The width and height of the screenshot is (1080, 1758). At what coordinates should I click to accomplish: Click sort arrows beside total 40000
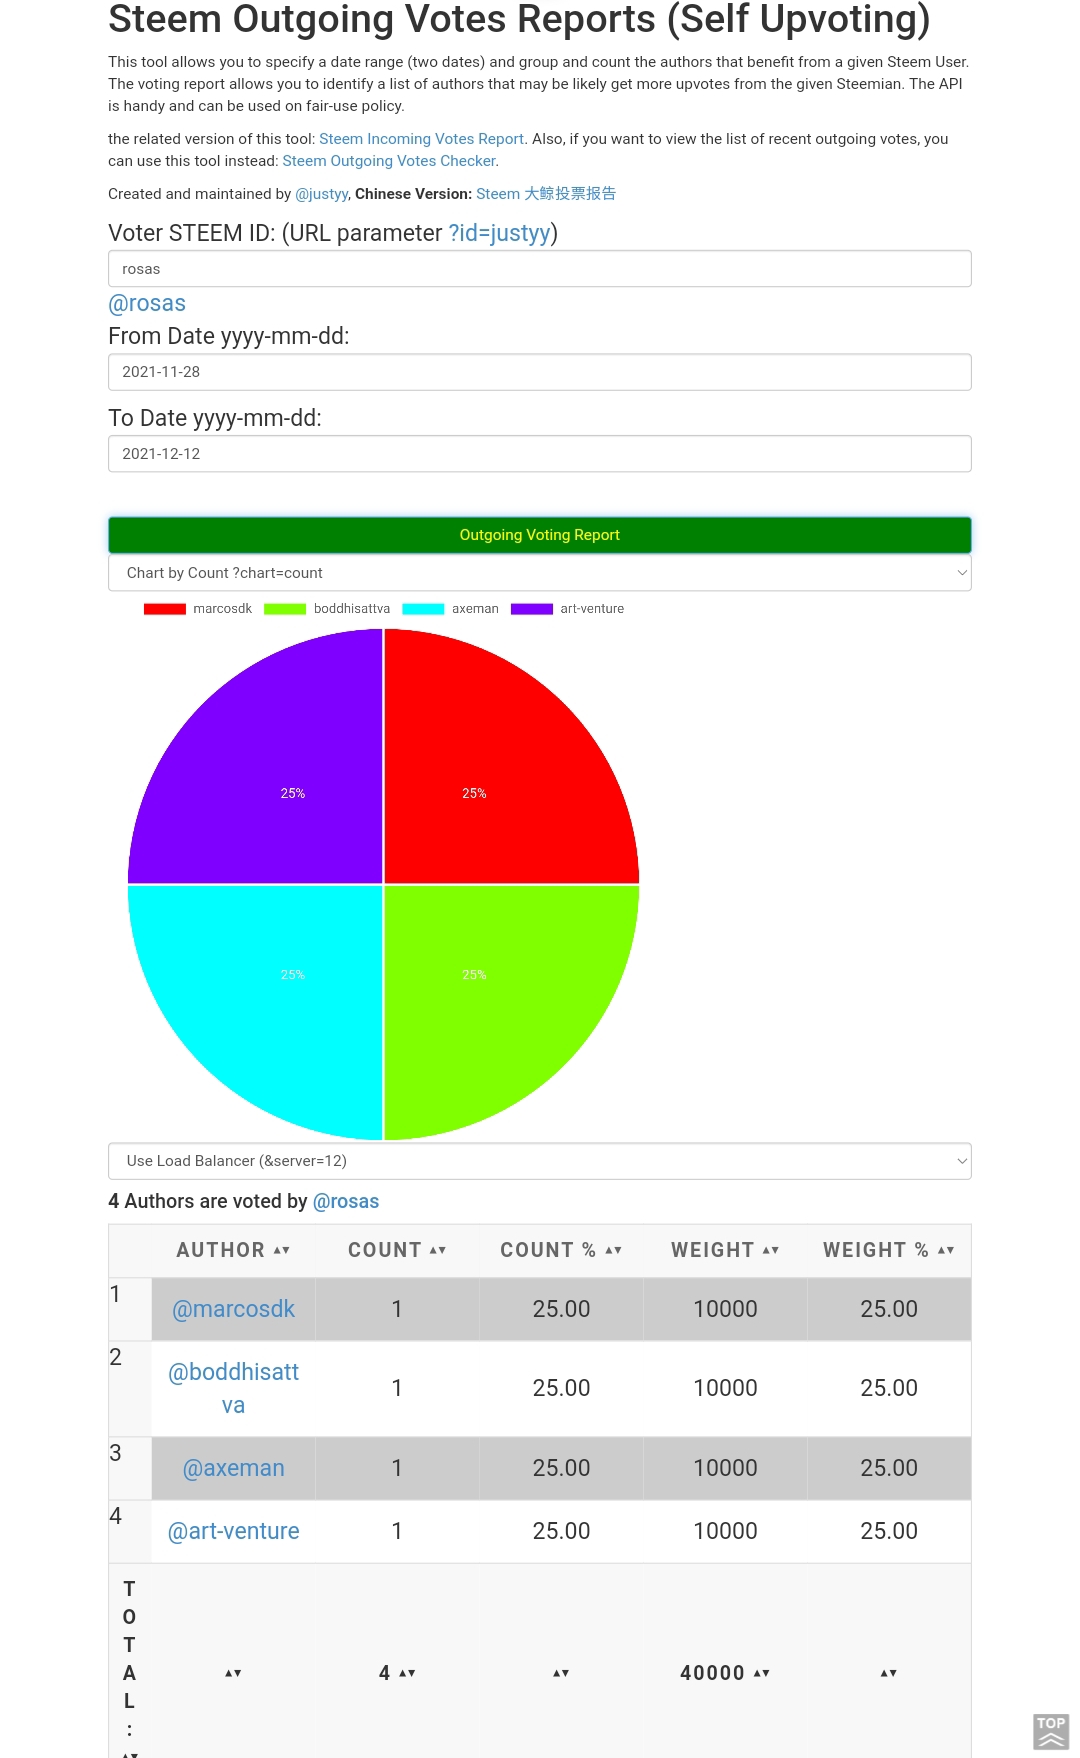coord(762,1673)
